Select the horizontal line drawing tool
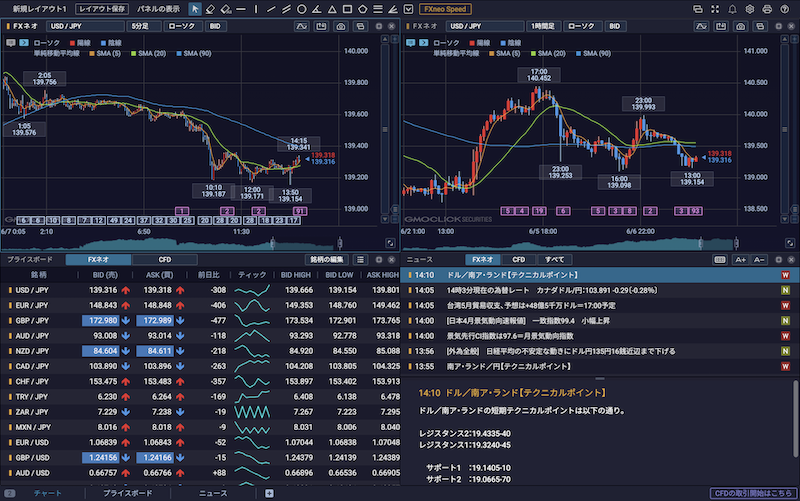Screen dimensions: 800x501 click(241, 9)
